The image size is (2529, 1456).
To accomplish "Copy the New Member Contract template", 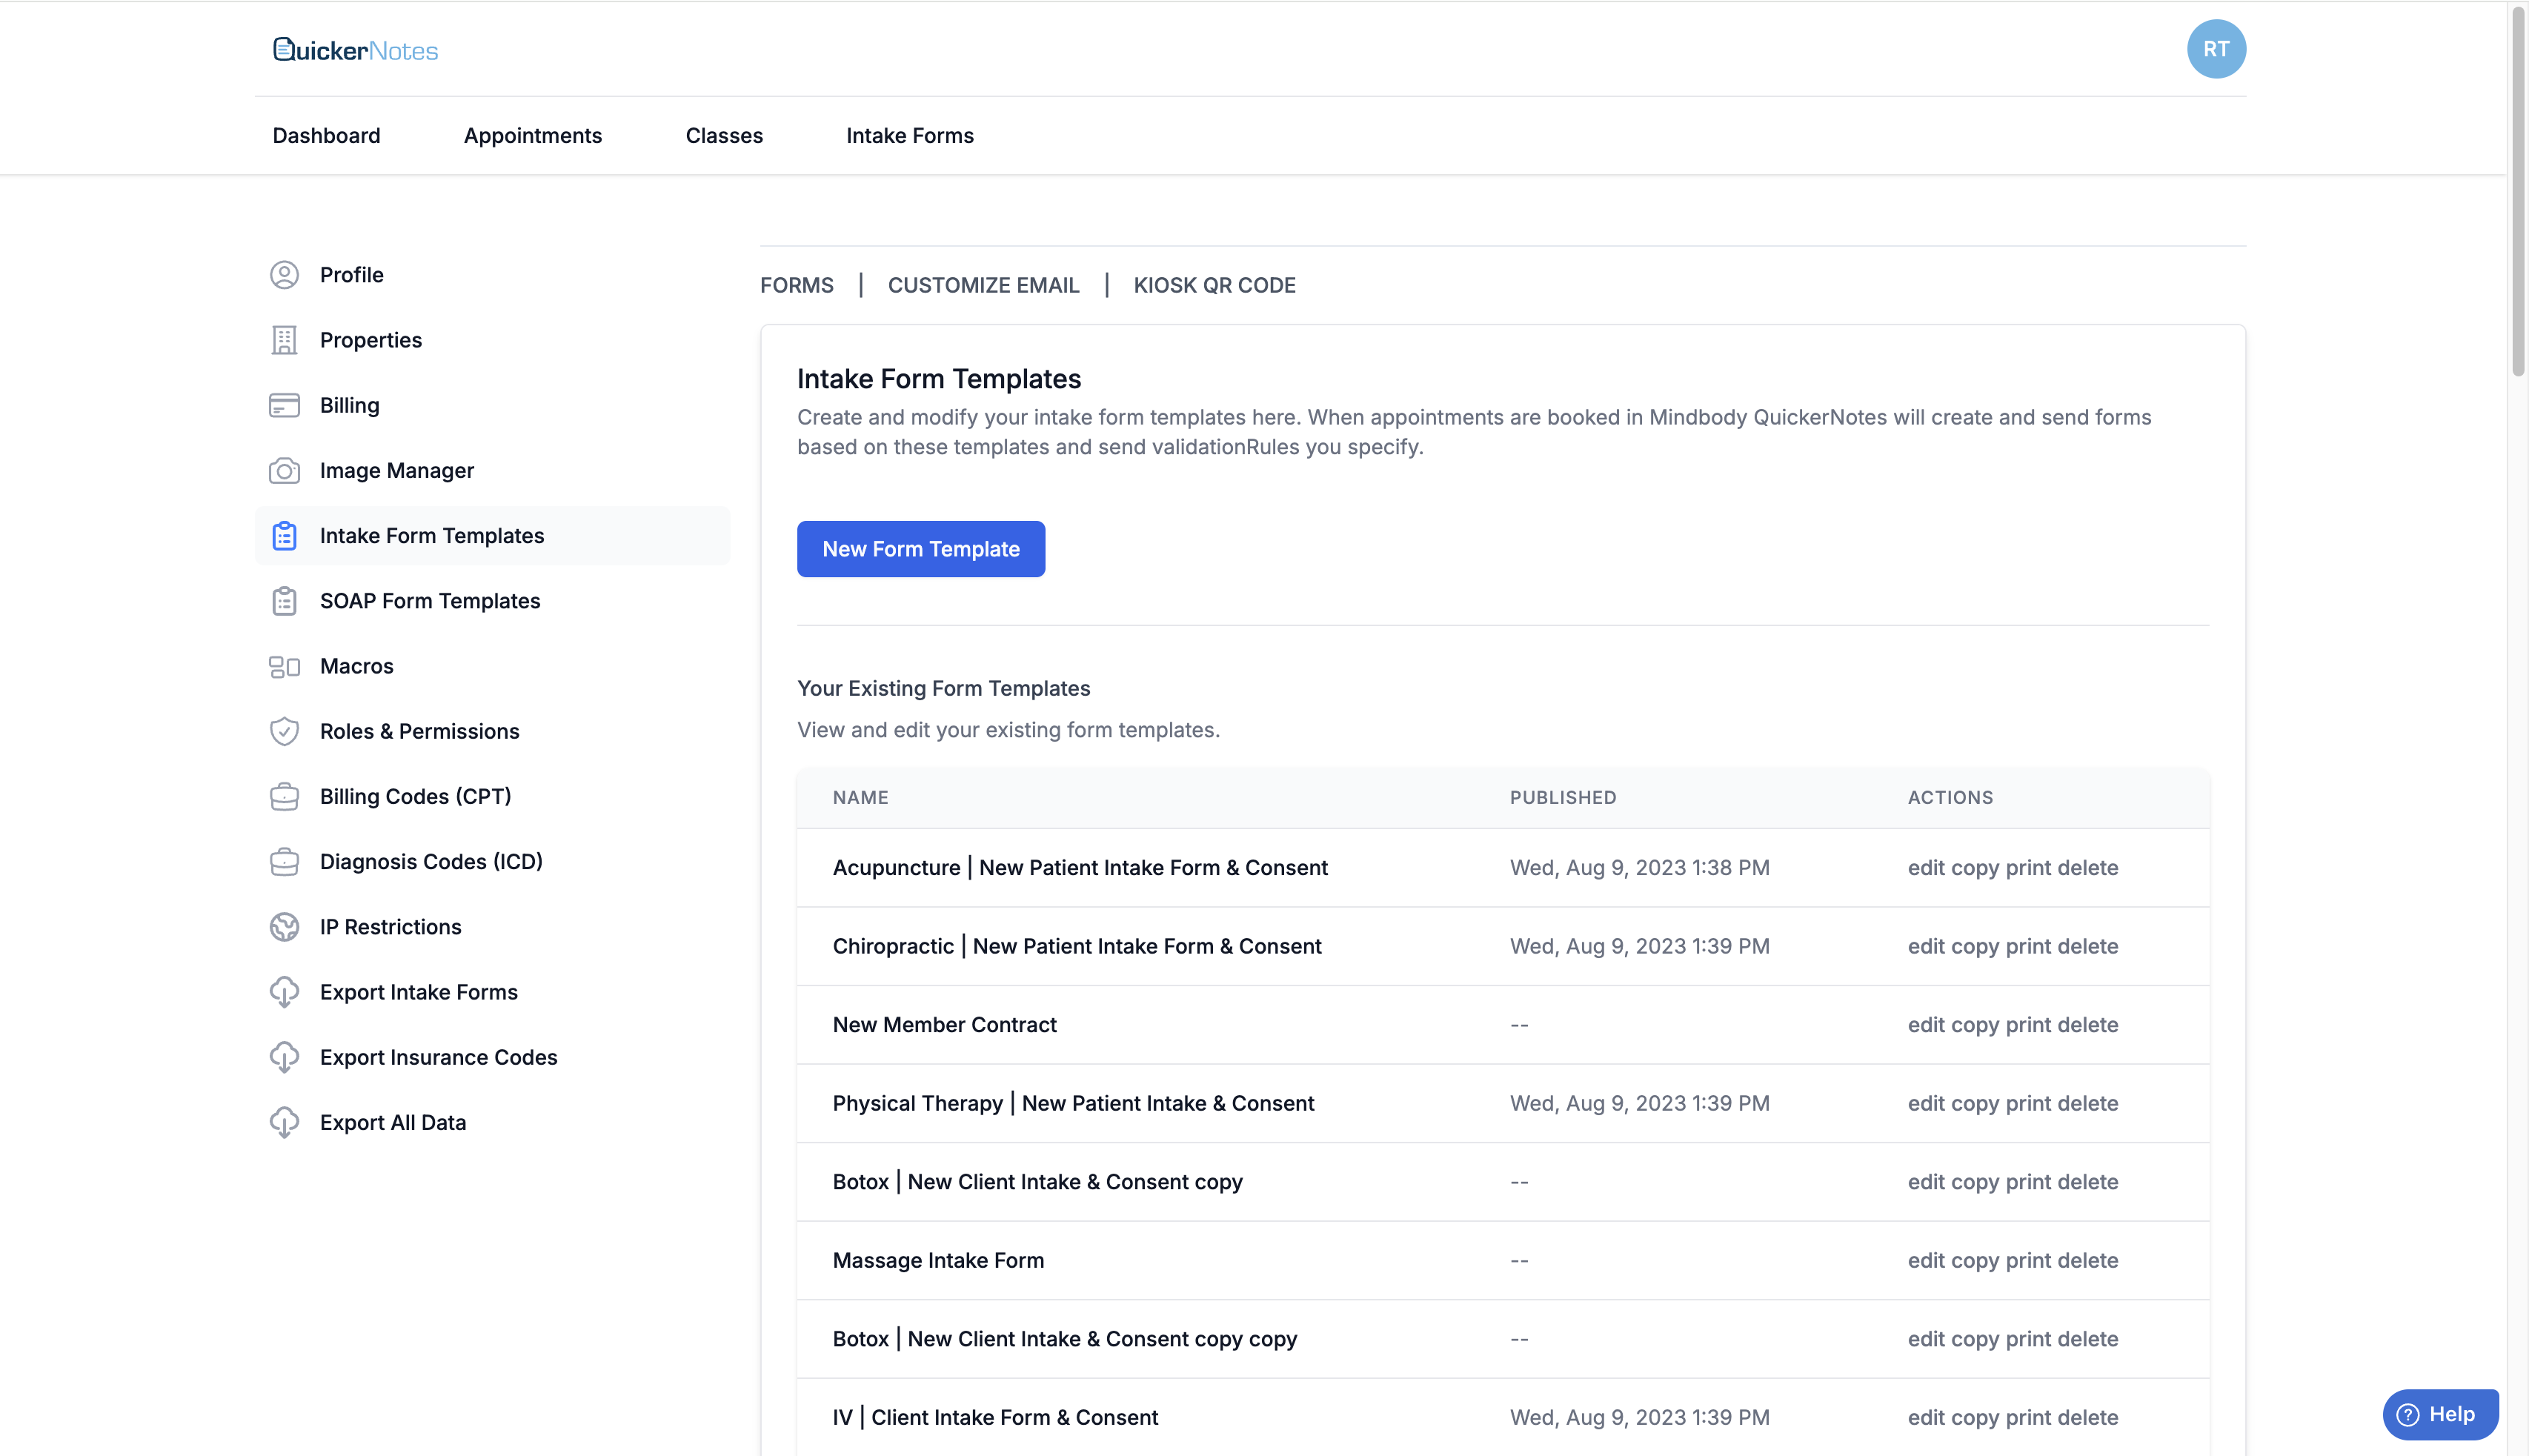I will [x=1975, y=1025].
